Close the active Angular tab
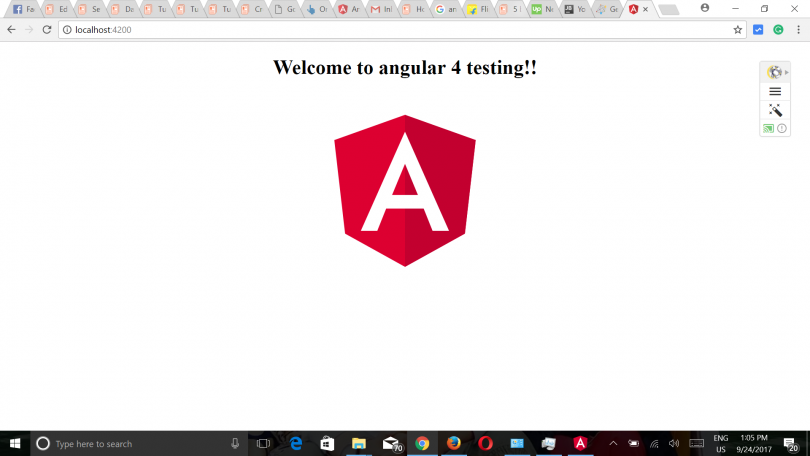This screenshot has height=456, width=810. [645, 9]
